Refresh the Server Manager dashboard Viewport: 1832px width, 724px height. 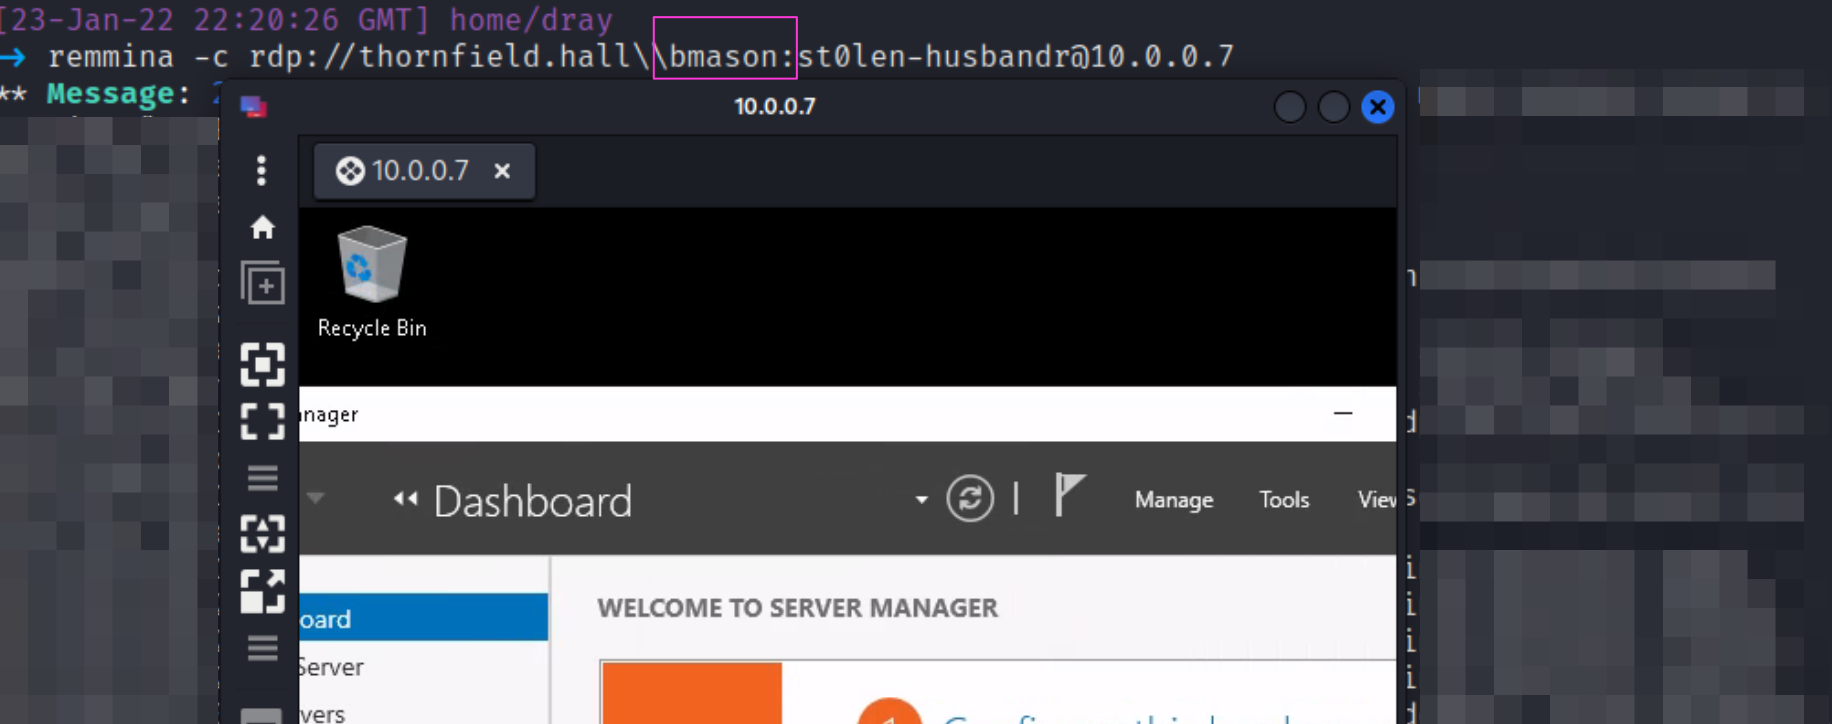(x=970, y=498)
